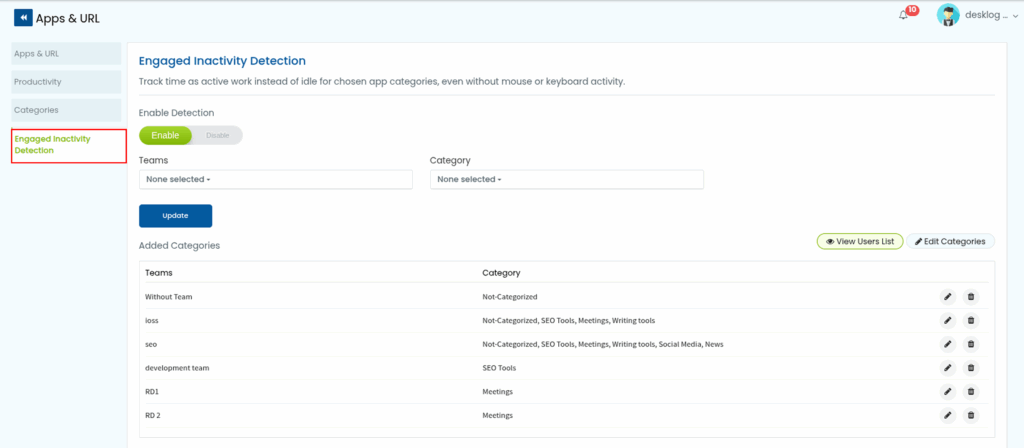The height and width of the screenshot is (448, 1024).
Task: Open the Teams dropdown
Action: pos(275,179)
